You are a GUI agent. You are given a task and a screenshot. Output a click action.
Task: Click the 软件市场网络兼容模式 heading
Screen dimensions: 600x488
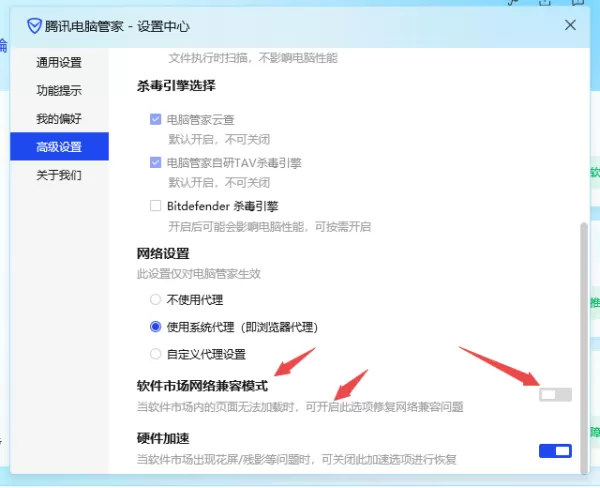pos(202,386)
